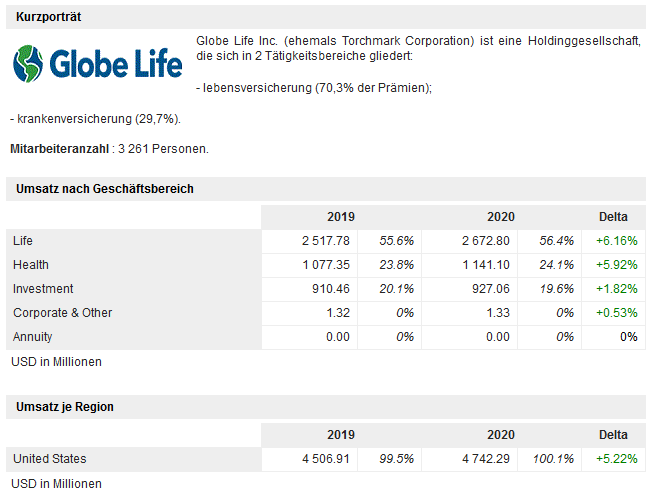Click the United States region label
The height and width of the screenshot is (500, 651).
(49, 459)
